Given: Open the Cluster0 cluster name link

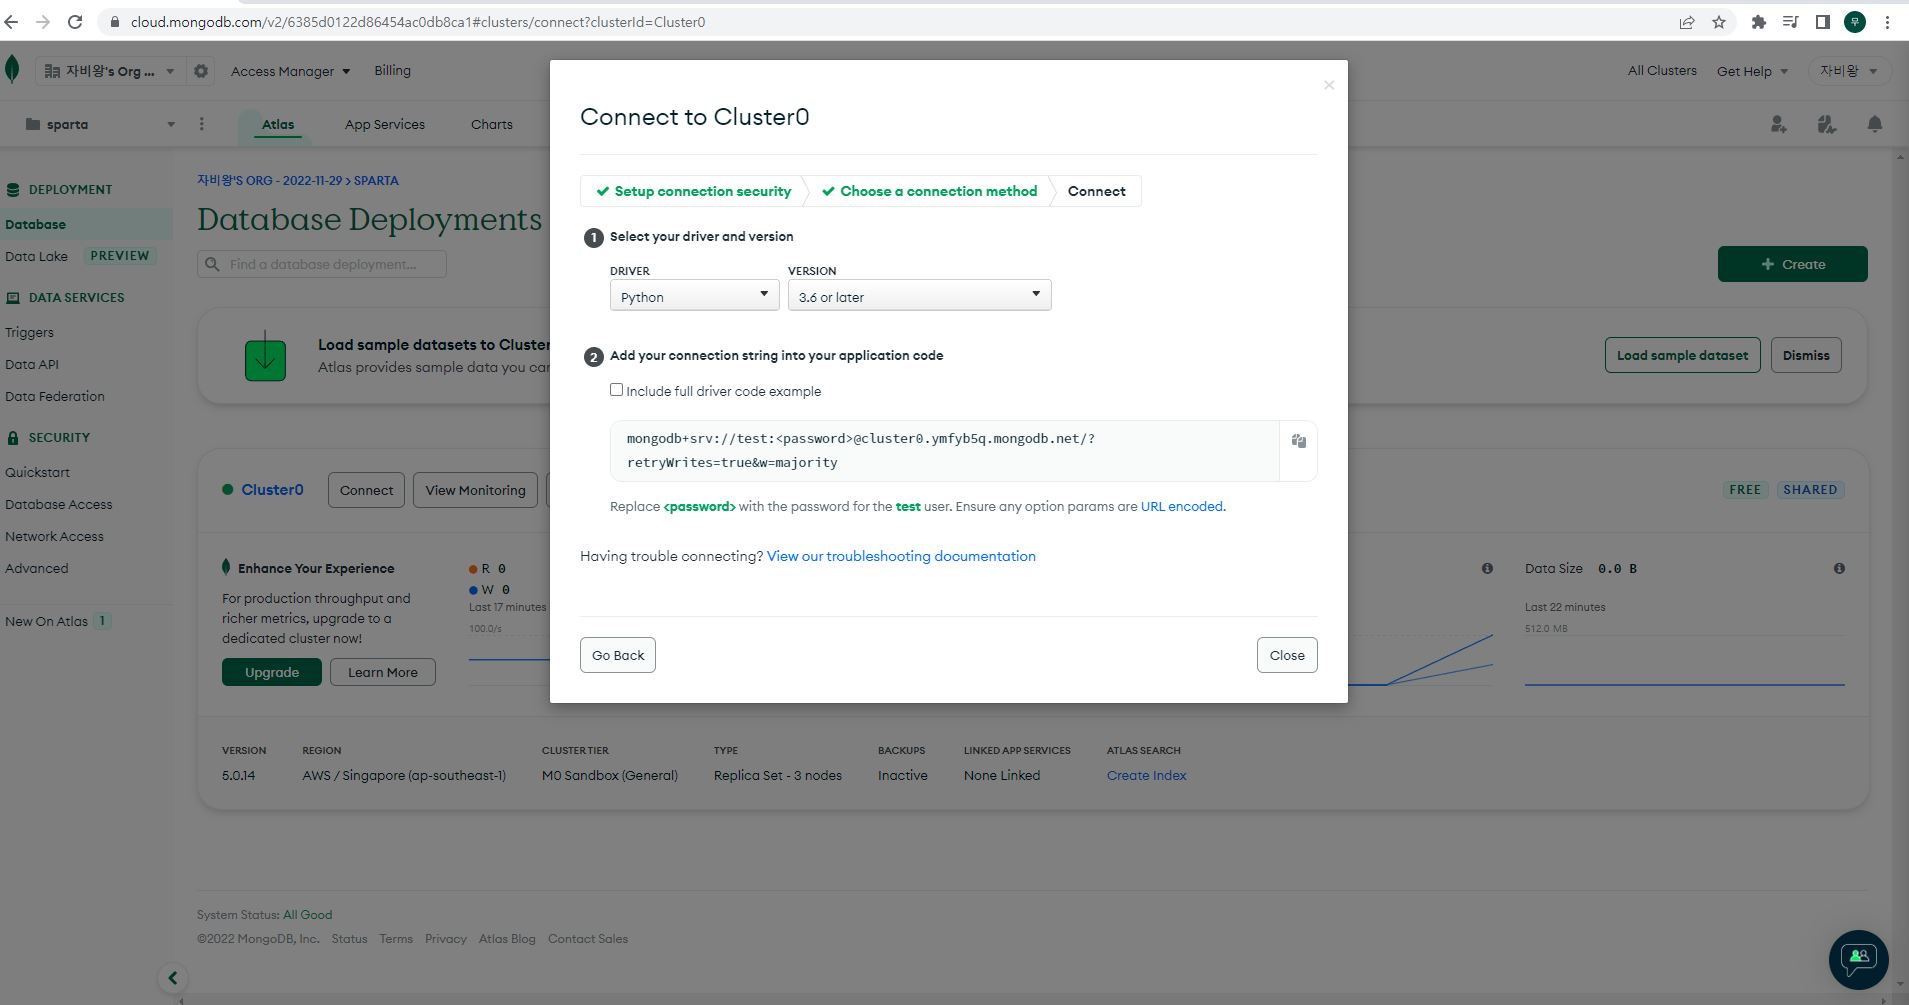Looking at the screenshot, I should pos(272,489).
